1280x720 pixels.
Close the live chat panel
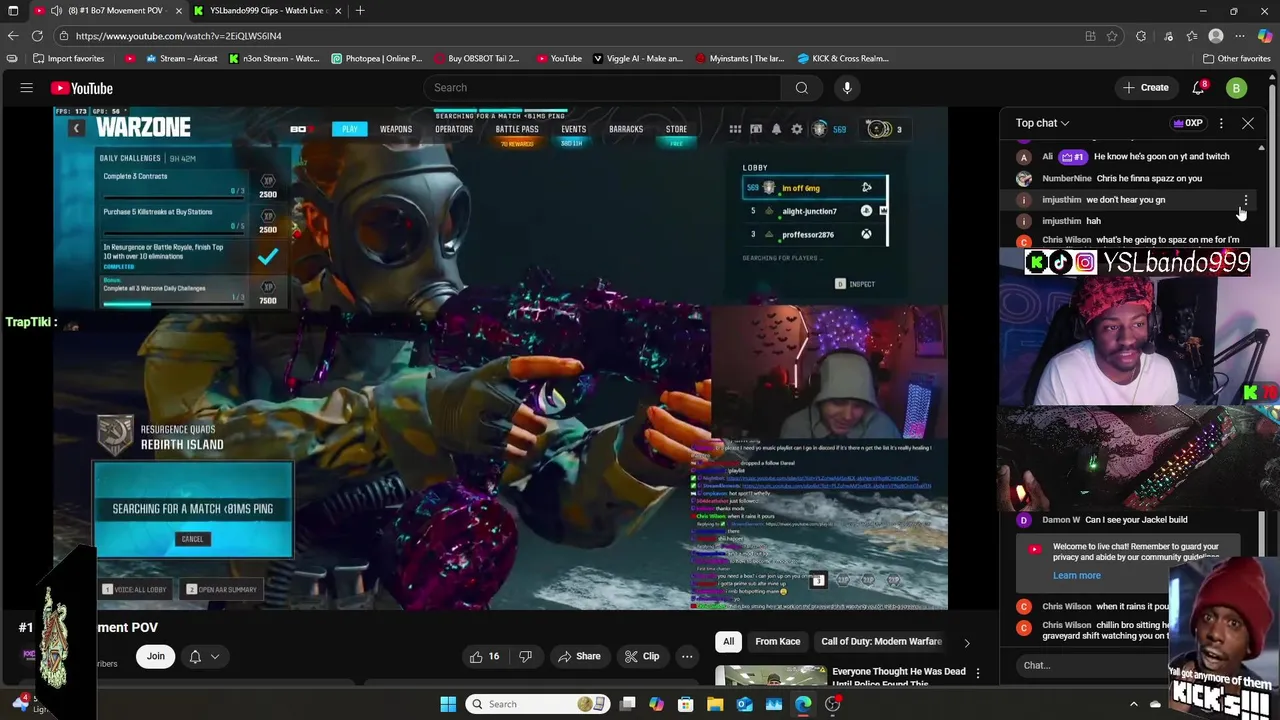(1248, 123)
